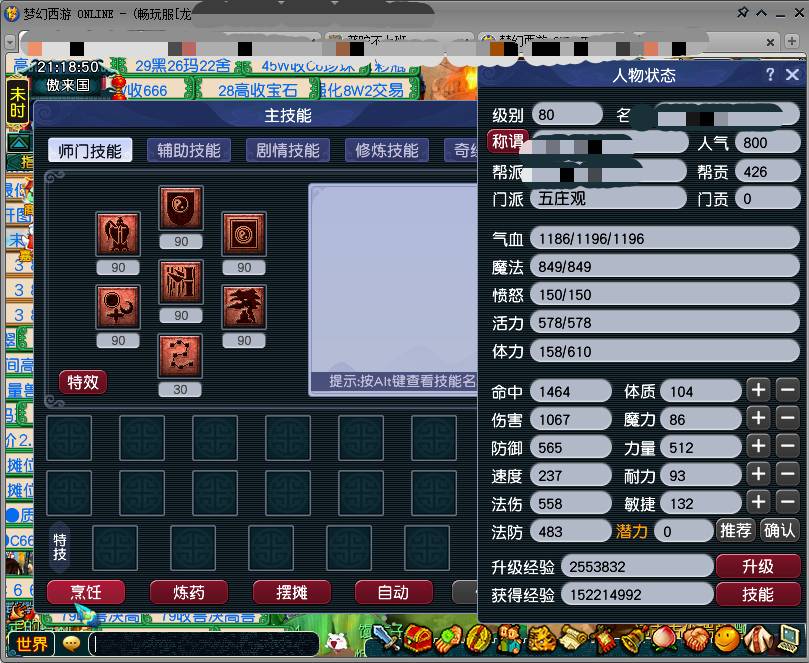Click the upward caret icon in title bar
809x663 pixels.
click(762, 12)
